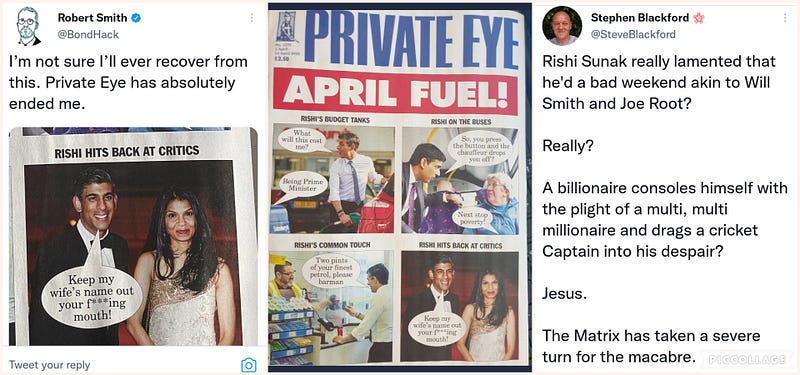
Task: Click the blue verified badge beside Robert Smith
Action: tap(136, 18)
